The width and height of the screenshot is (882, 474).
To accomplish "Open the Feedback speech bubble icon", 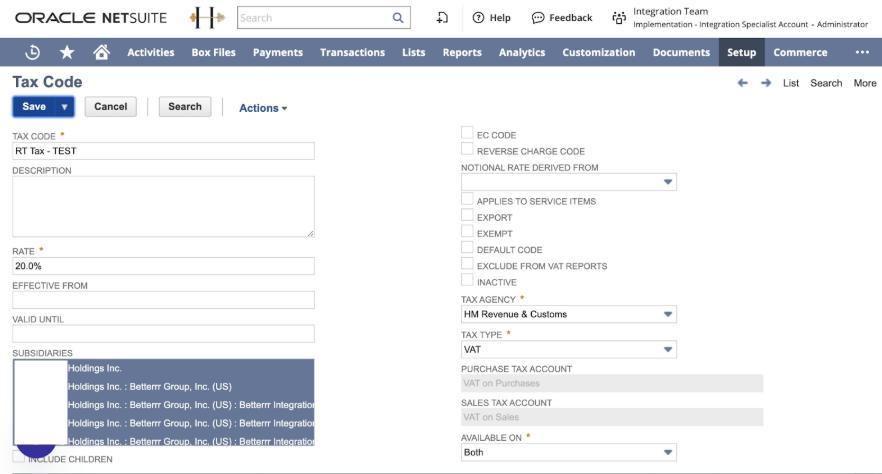I will [x=538, y=18].
